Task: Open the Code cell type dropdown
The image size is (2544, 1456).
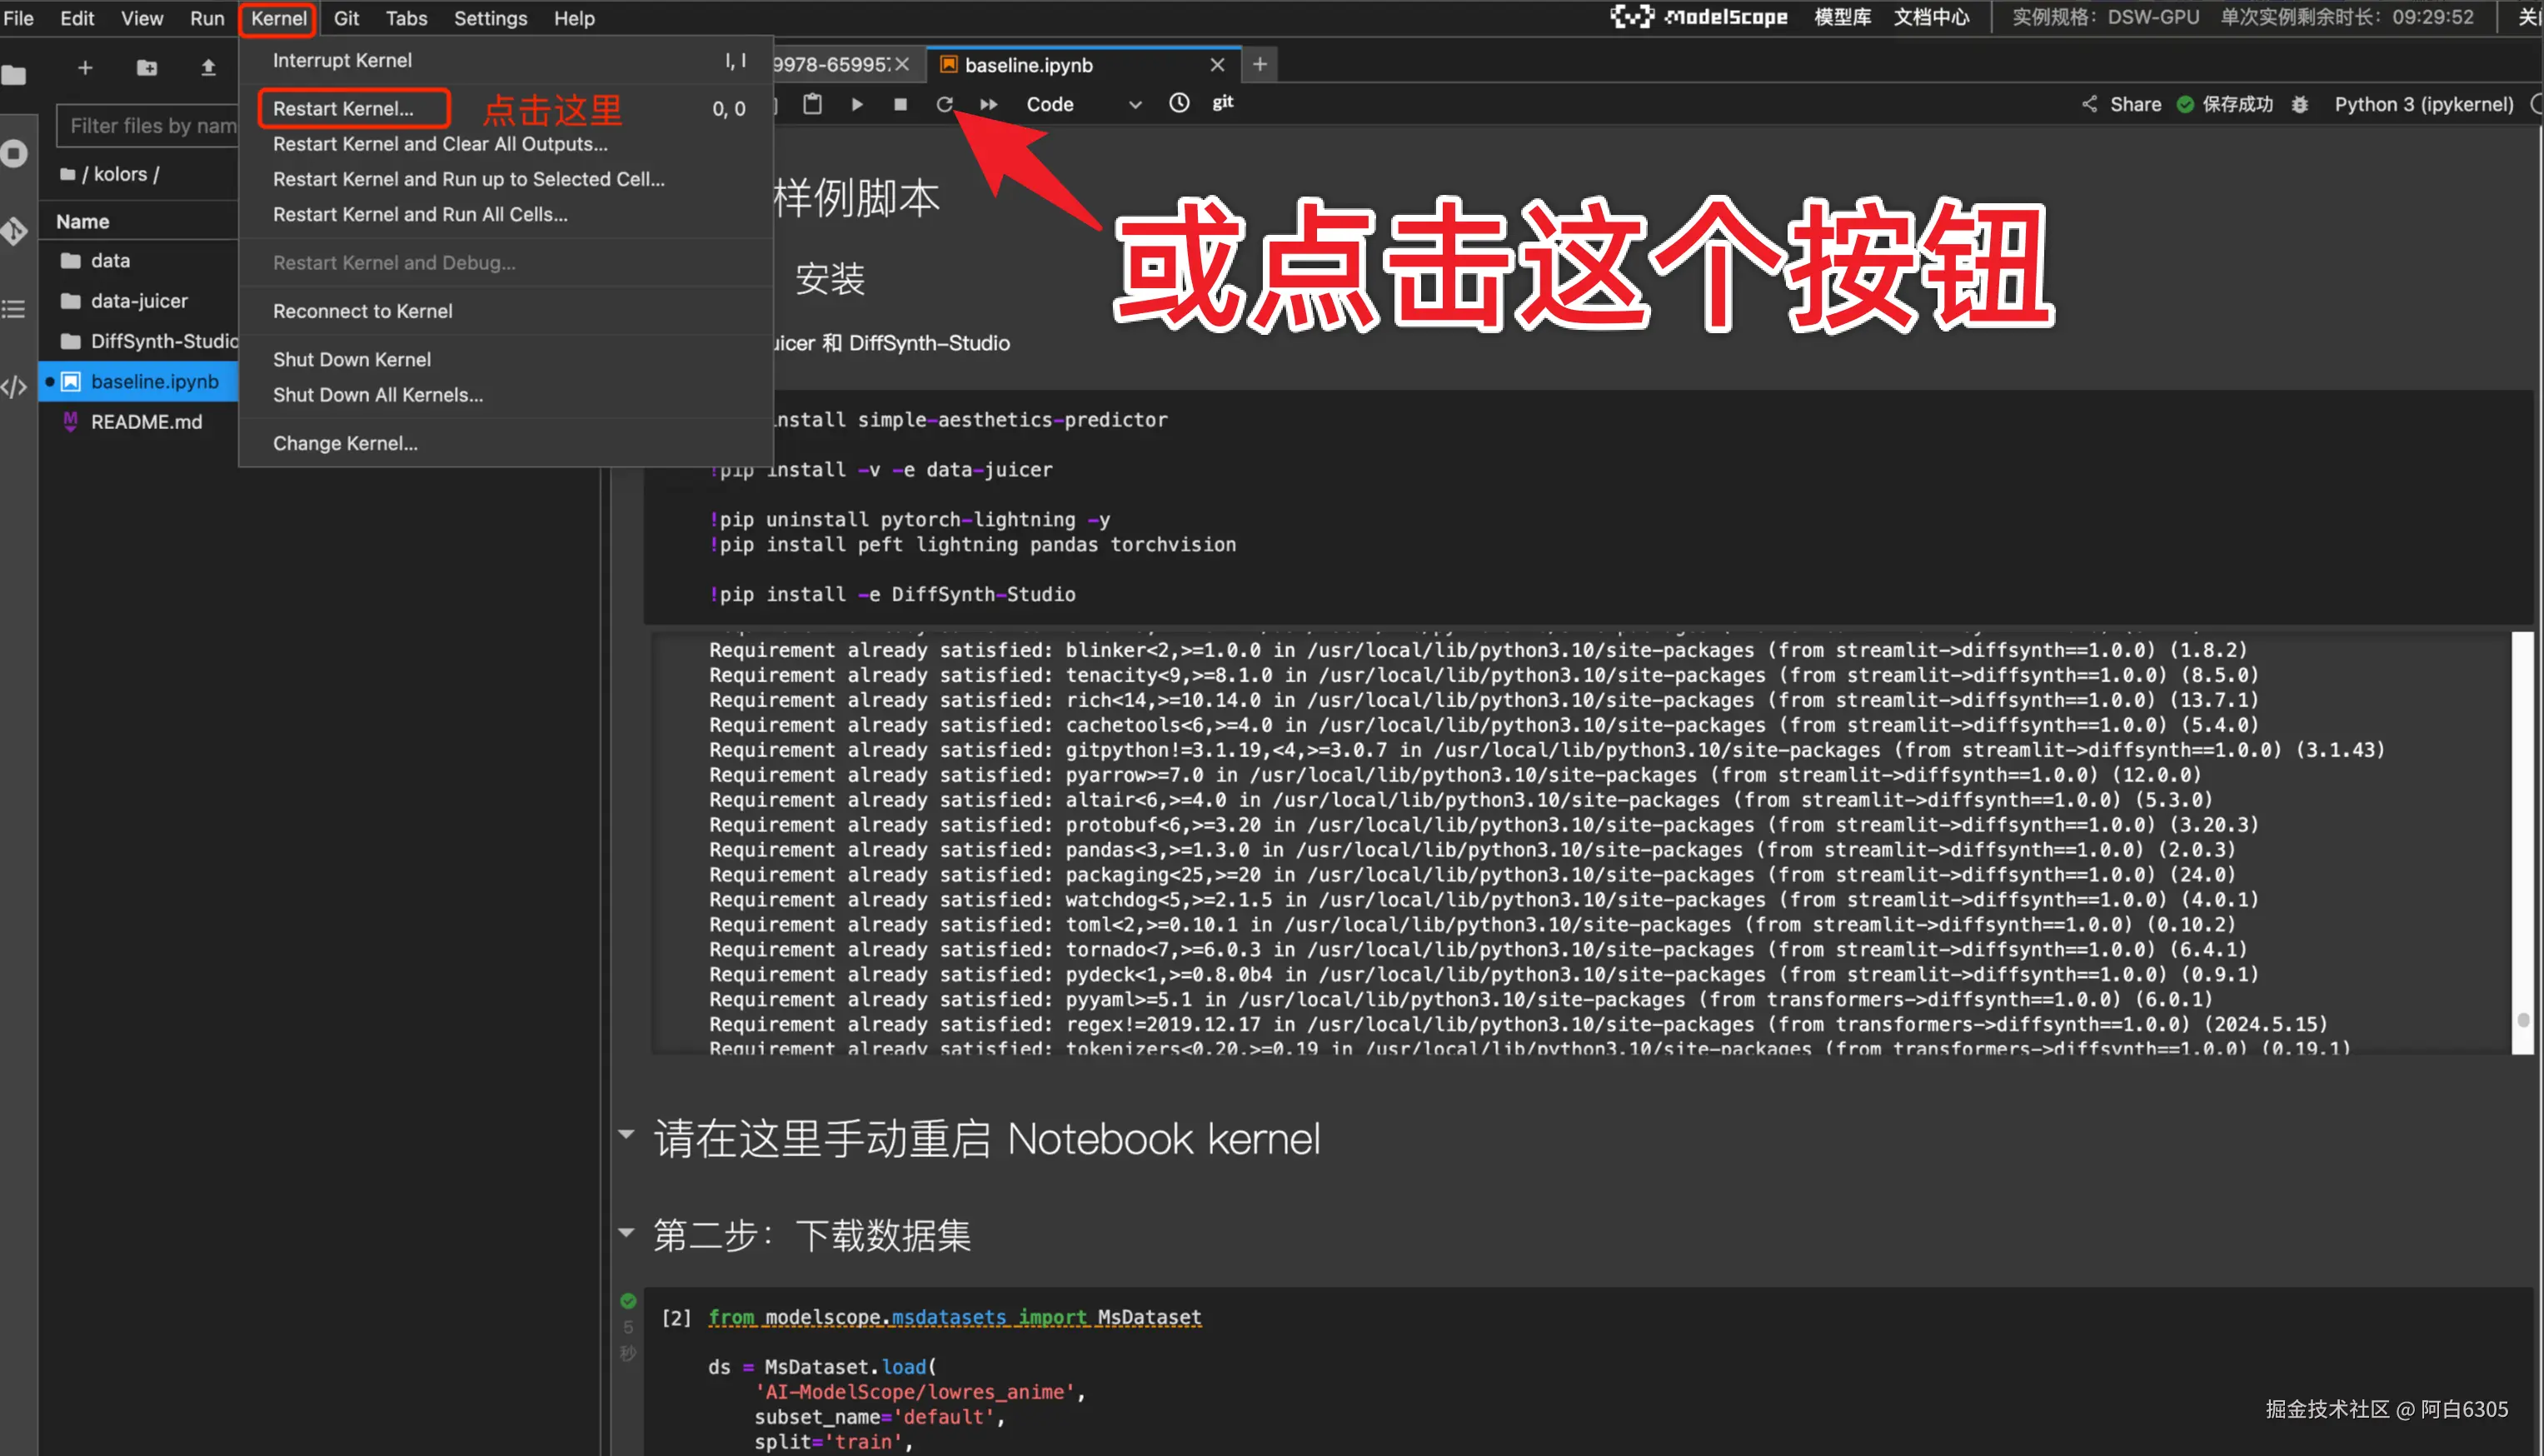Action: [x=1083, y=104]
